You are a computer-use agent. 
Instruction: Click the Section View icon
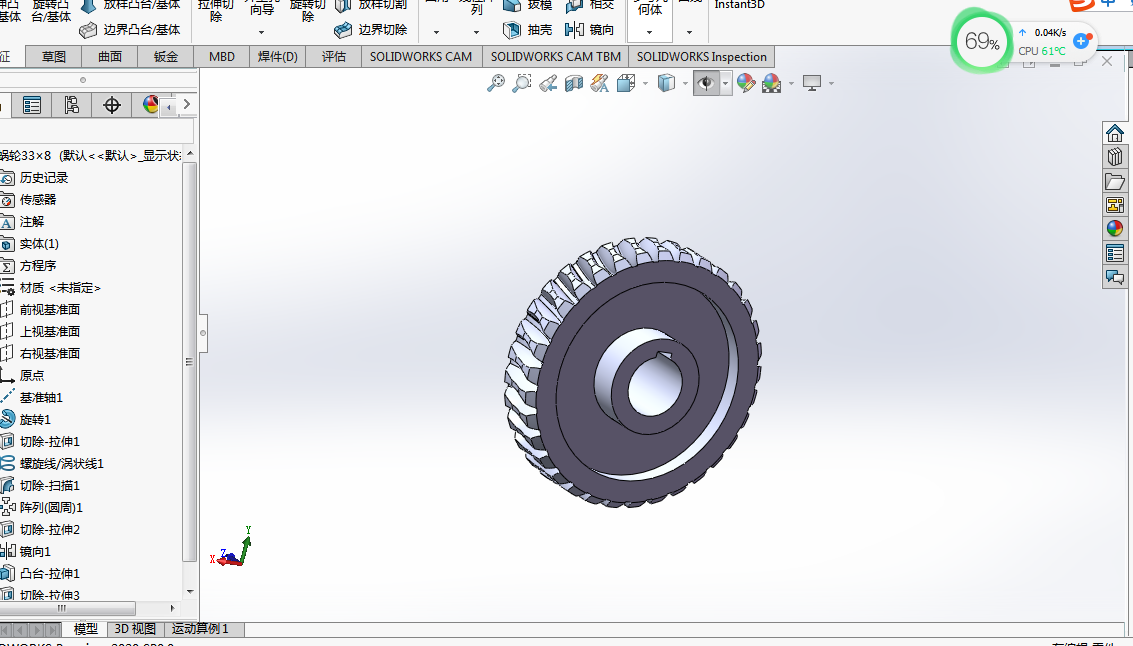[x=574, y=84]
